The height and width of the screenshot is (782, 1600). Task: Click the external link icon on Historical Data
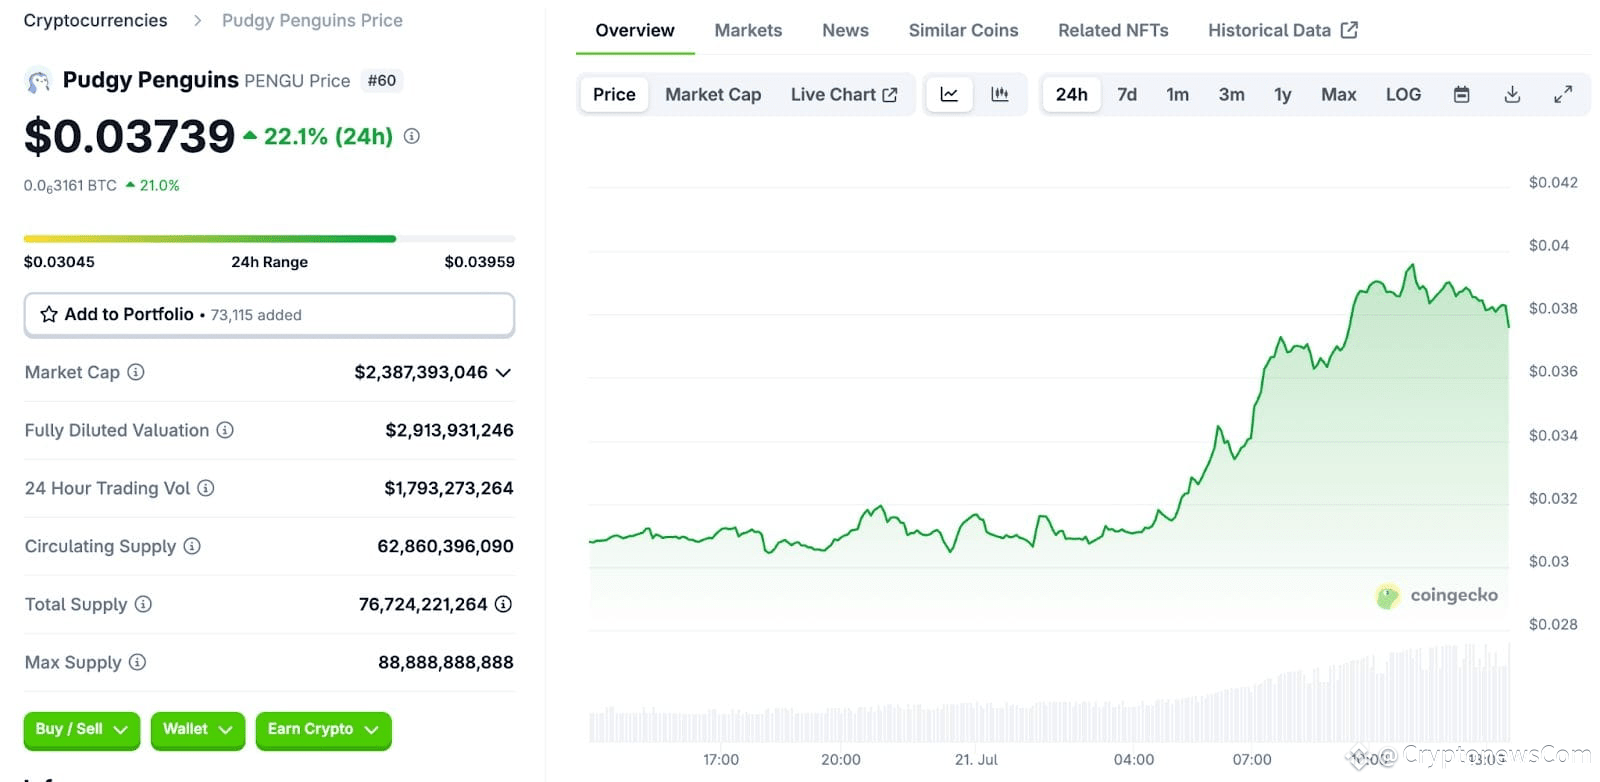tap(1349, 30)
